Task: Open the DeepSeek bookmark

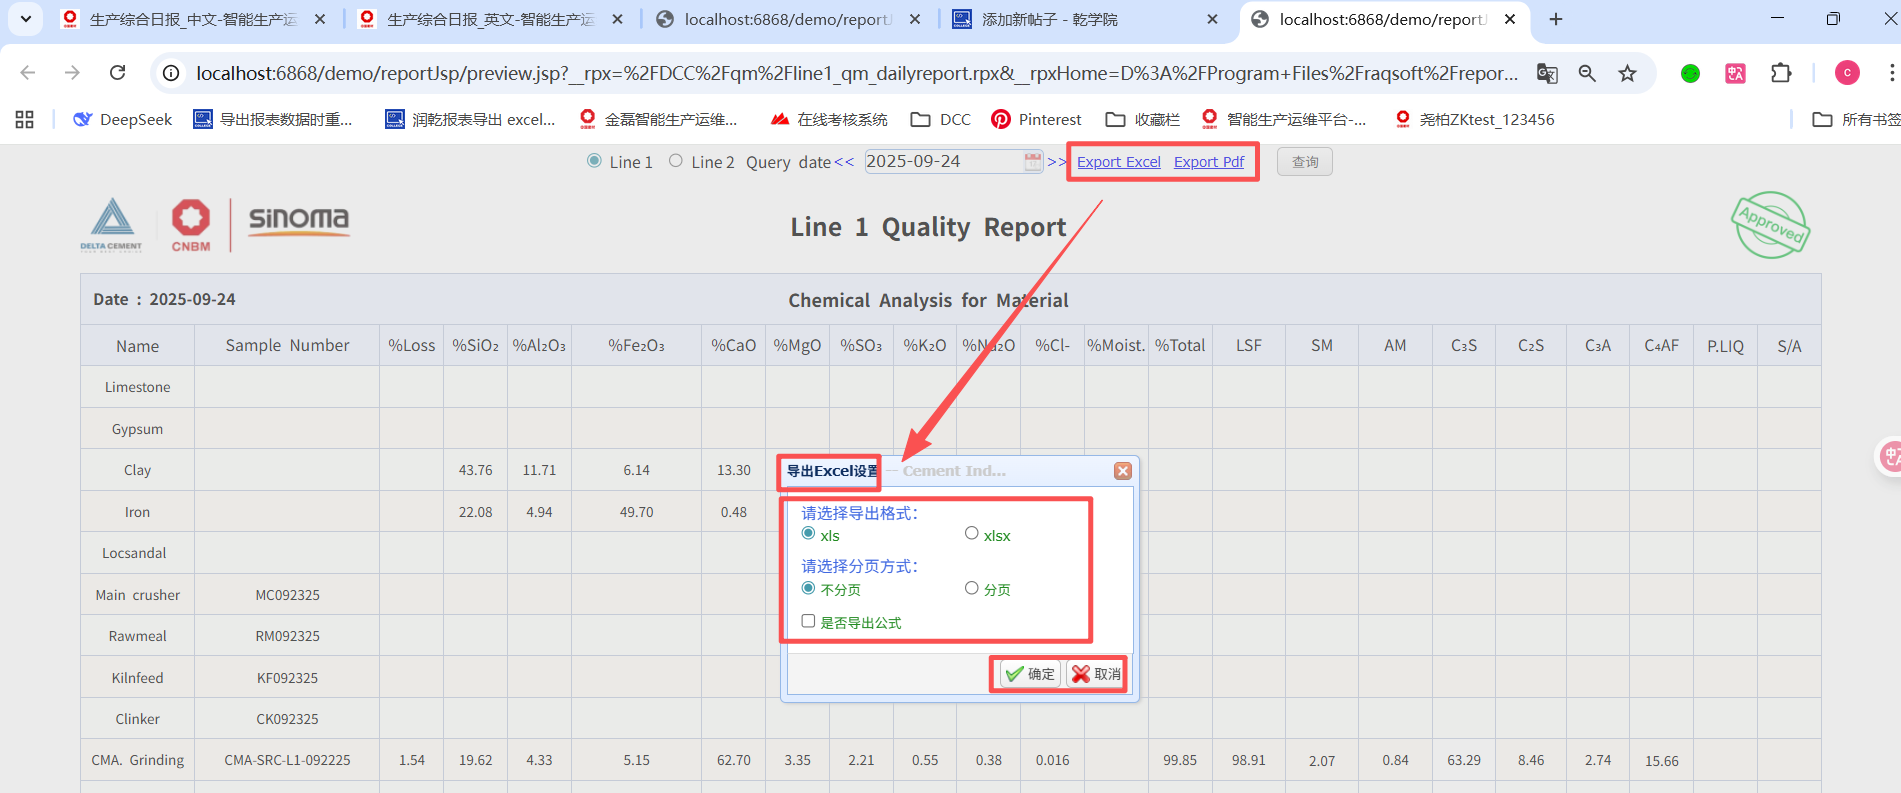Action: click(x=123, y=120)
